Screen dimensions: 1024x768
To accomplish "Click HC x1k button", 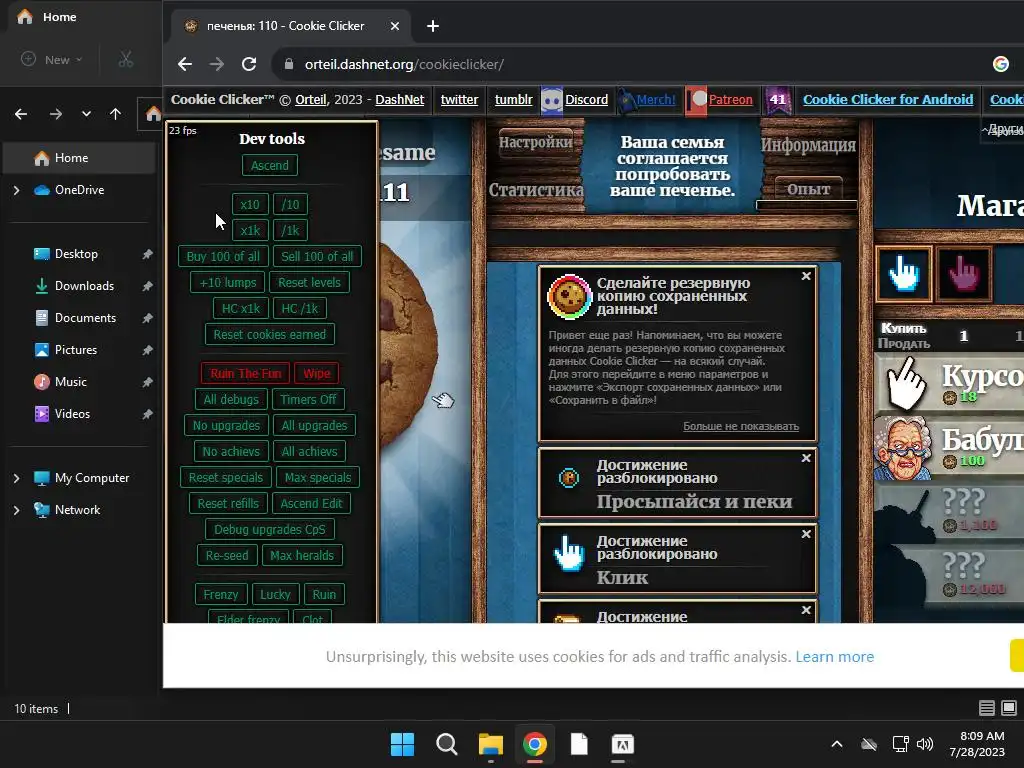I will (x=240, y=308).
